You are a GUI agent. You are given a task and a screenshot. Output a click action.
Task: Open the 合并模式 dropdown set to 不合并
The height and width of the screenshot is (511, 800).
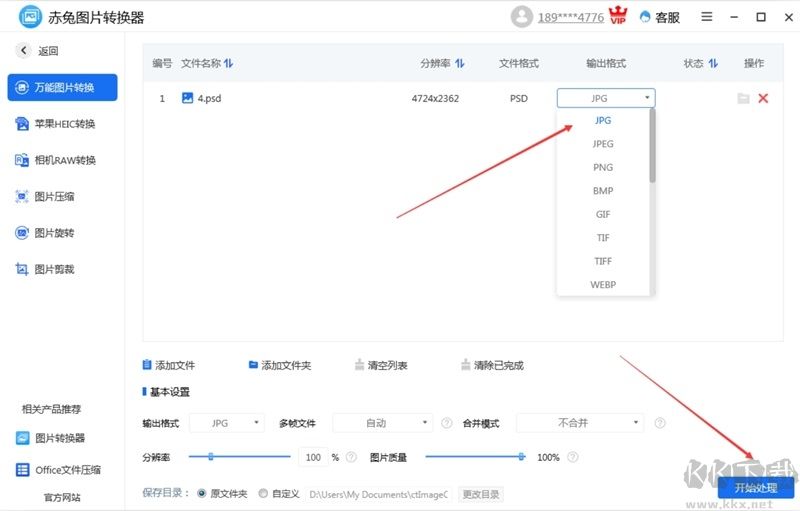(580, 423)
